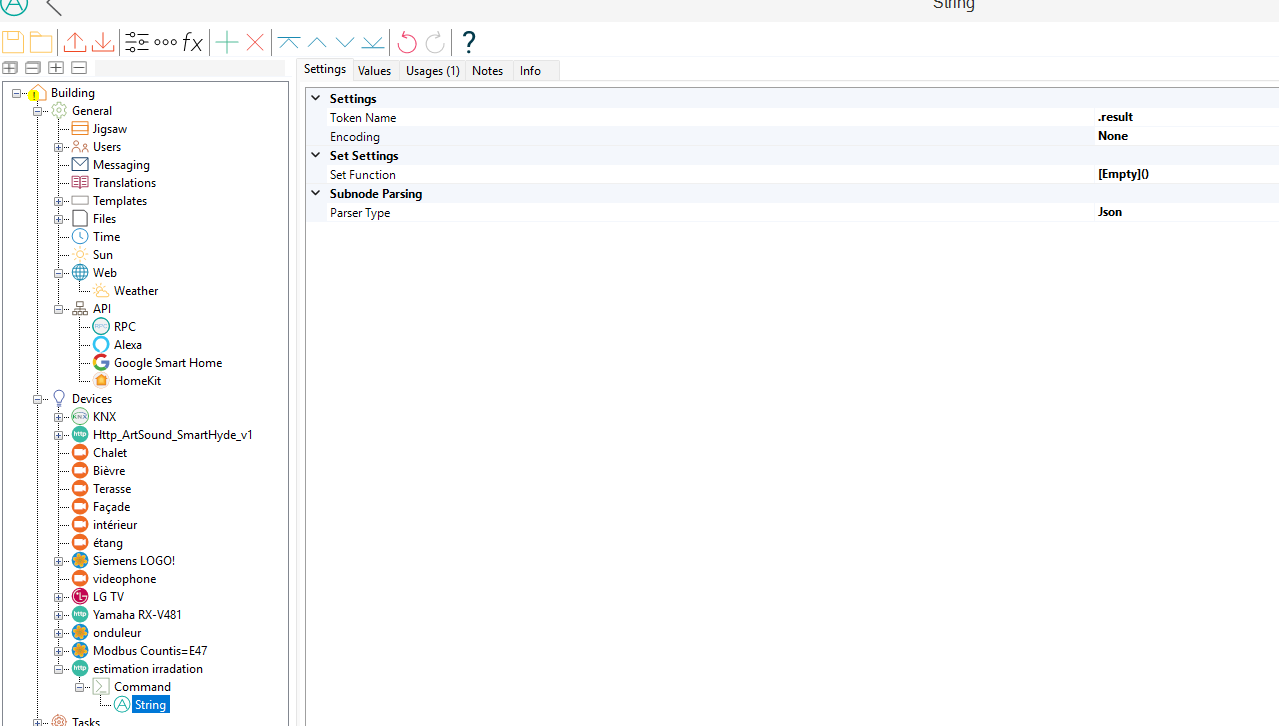Open help with the question mark icon
The image size is (1279, 726).
pyautogui.click(x=468, y=42)
